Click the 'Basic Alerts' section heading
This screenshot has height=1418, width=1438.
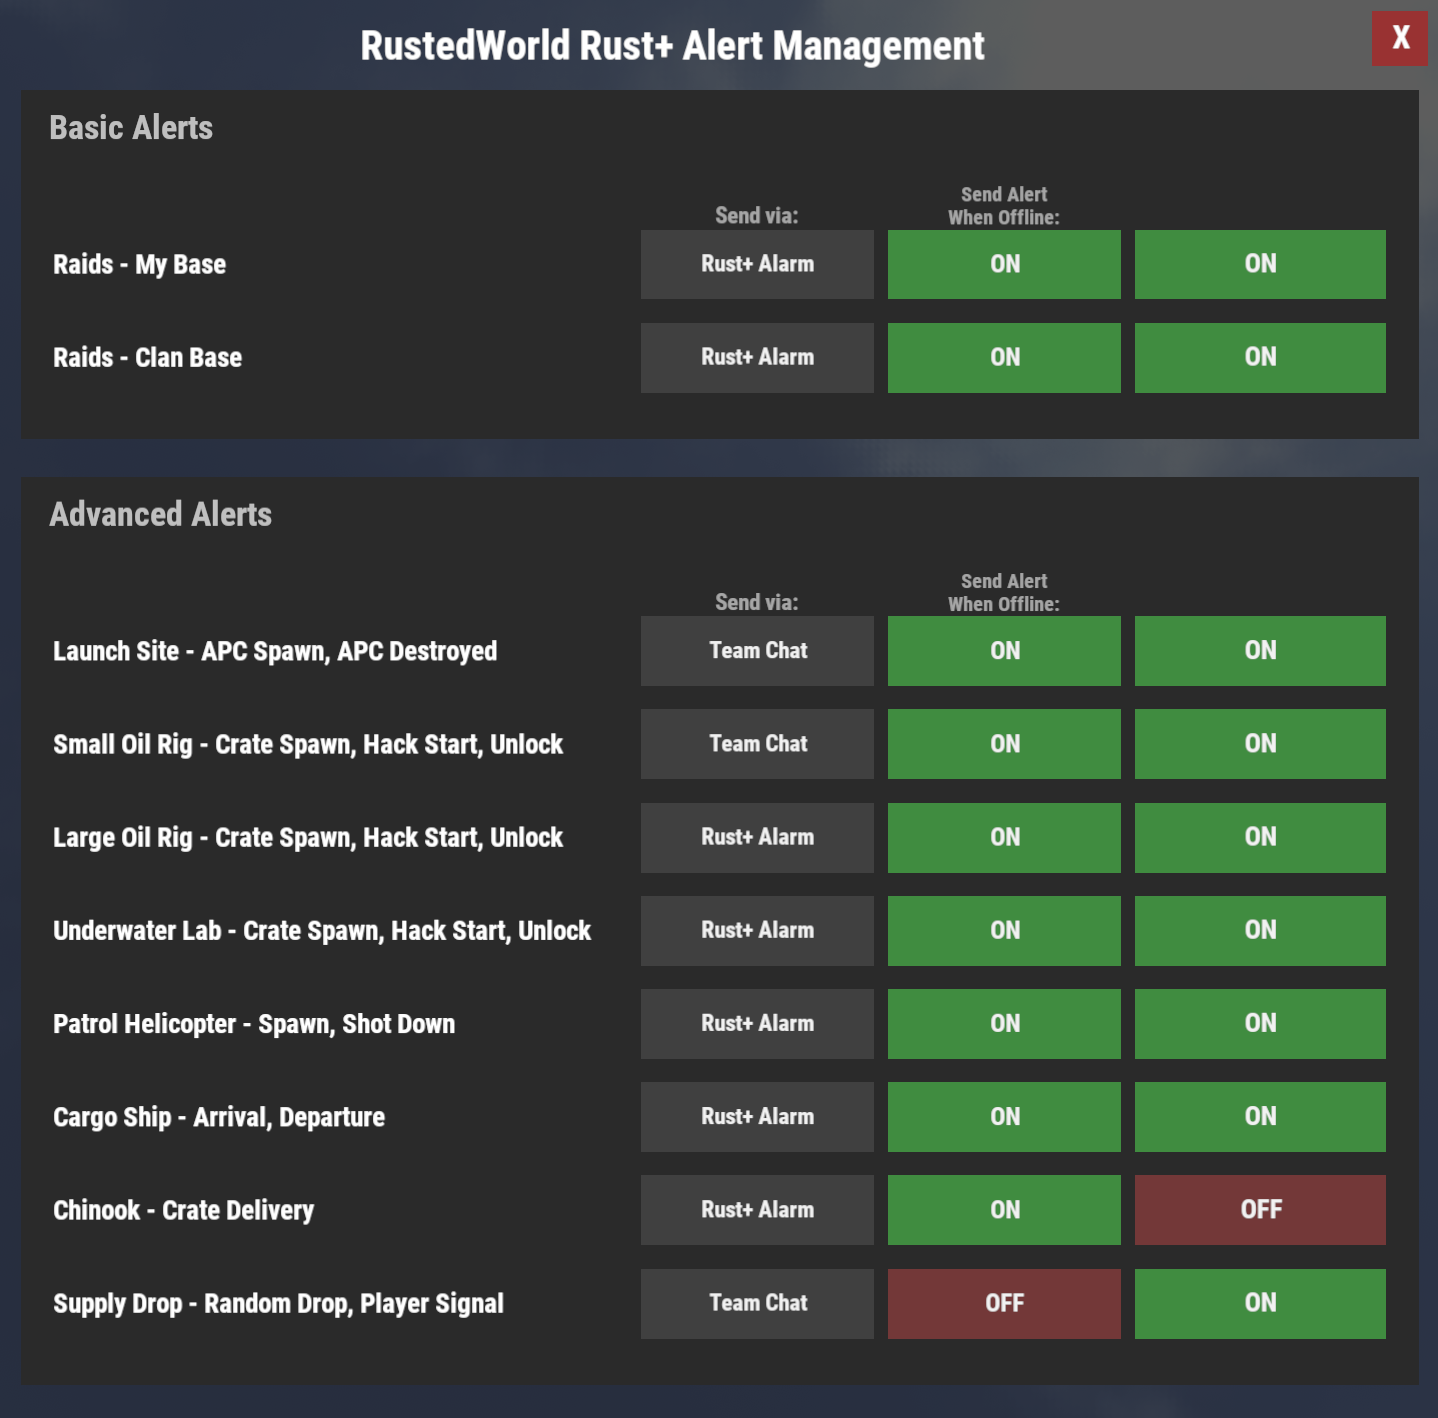(x=131, y=128)
